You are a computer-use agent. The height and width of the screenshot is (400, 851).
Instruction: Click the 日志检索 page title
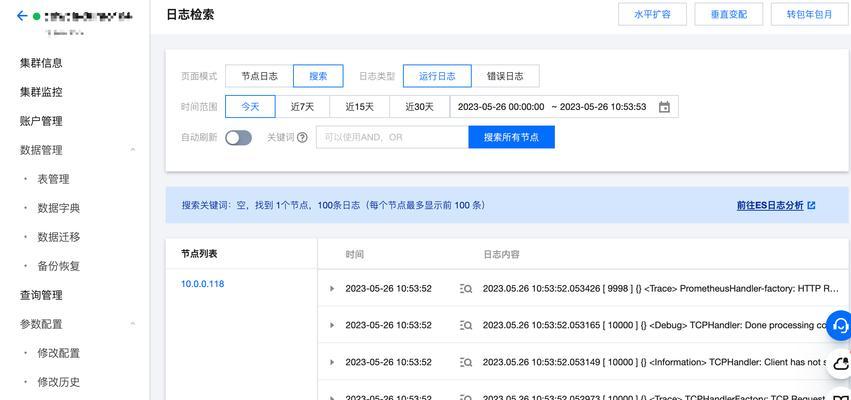[190, 15]
